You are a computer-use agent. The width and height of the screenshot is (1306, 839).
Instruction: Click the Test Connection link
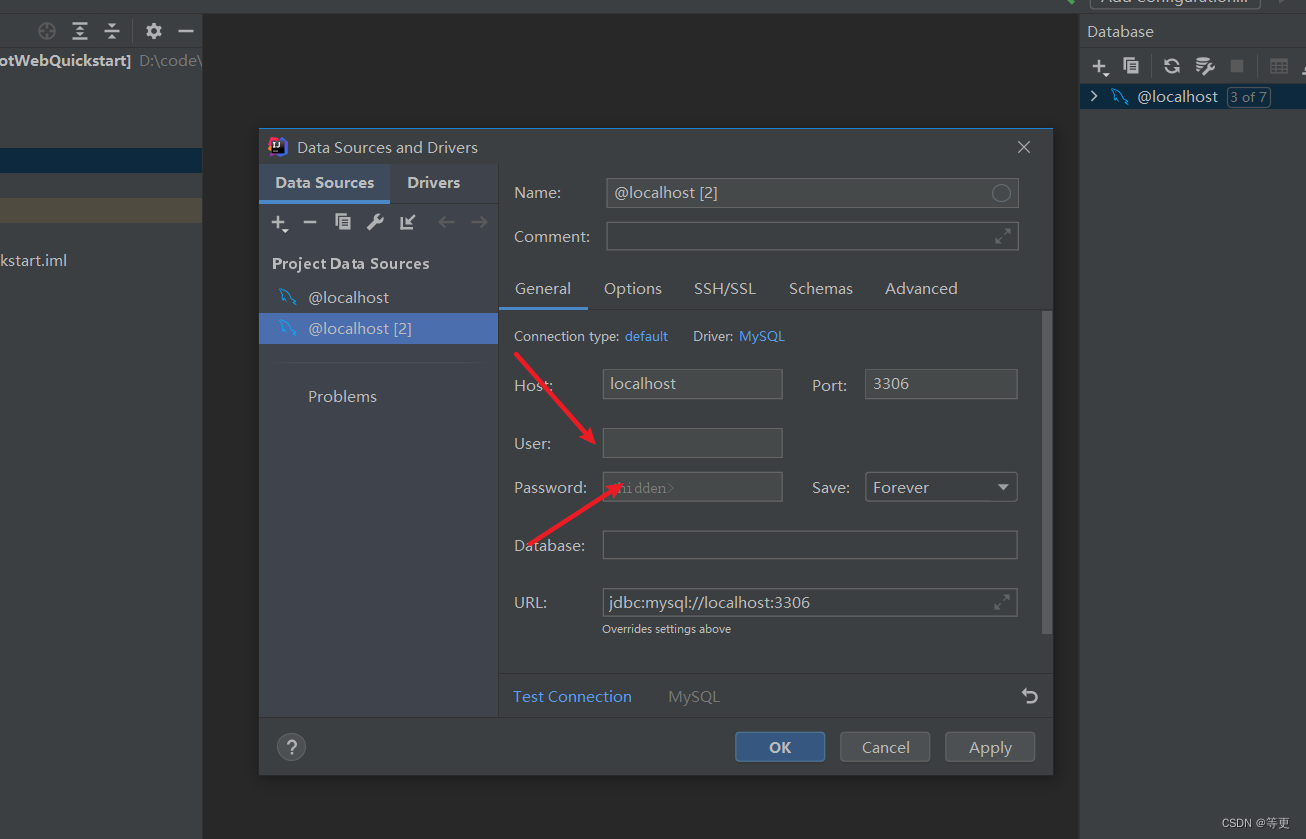pos(572,696)
